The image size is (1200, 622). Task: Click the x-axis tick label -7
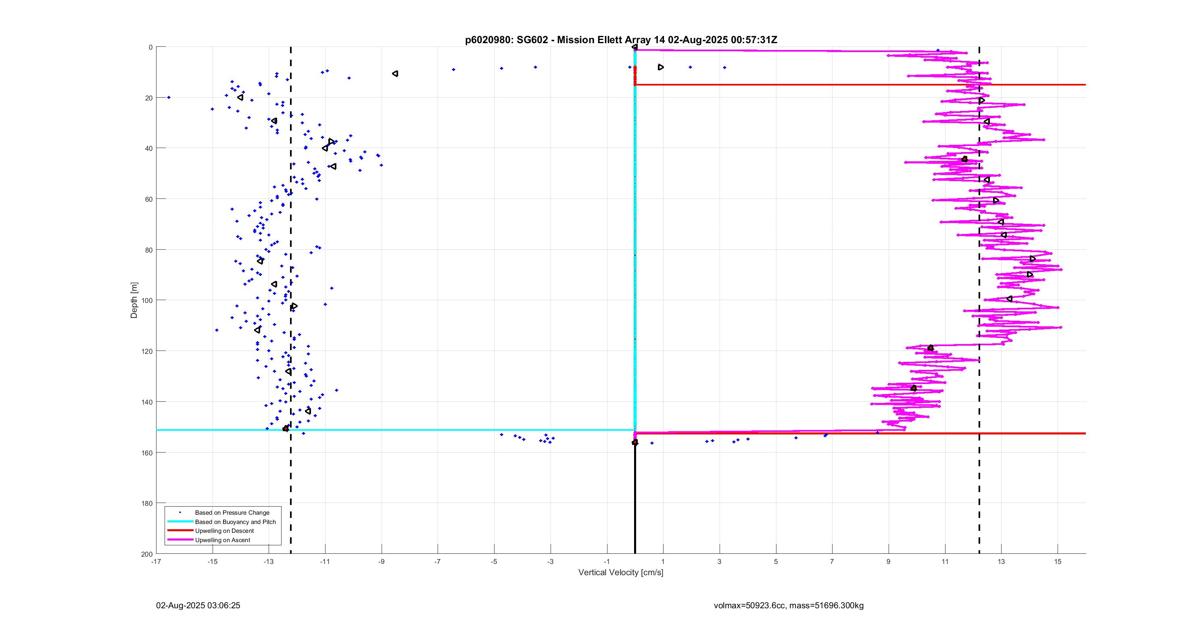click(x=437, y=562)
